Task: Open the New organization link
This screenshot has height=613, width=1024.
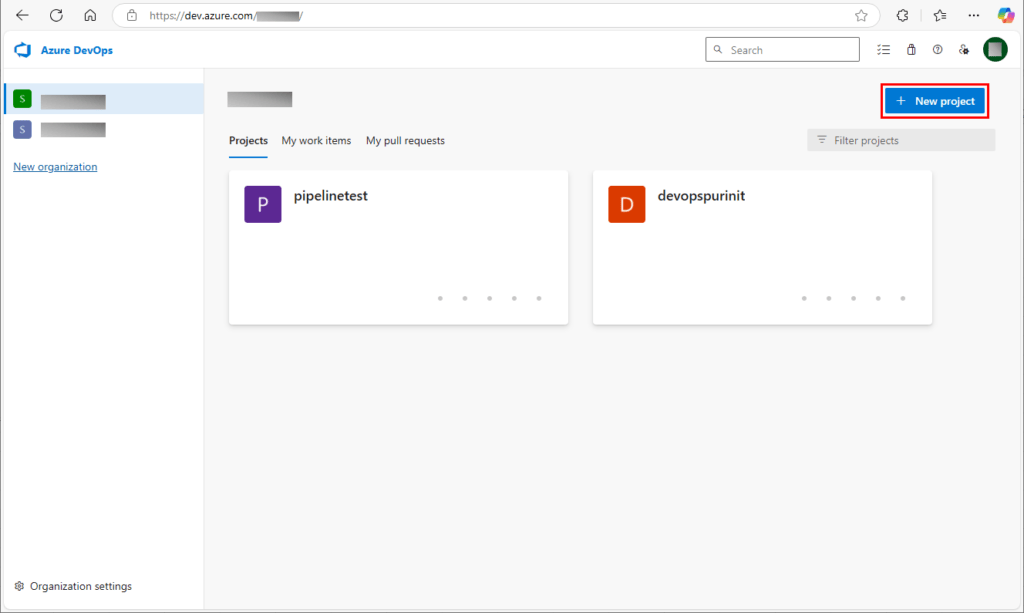Action: pyautogui.click(x=55, y=166)
